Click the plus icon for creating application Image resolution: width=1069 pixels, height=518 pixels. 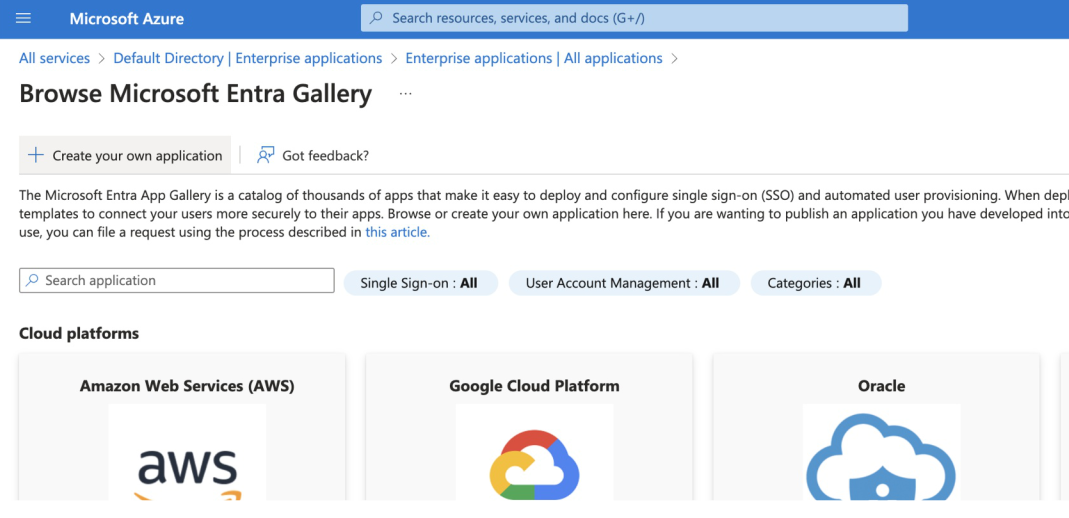tap(35, 155)
